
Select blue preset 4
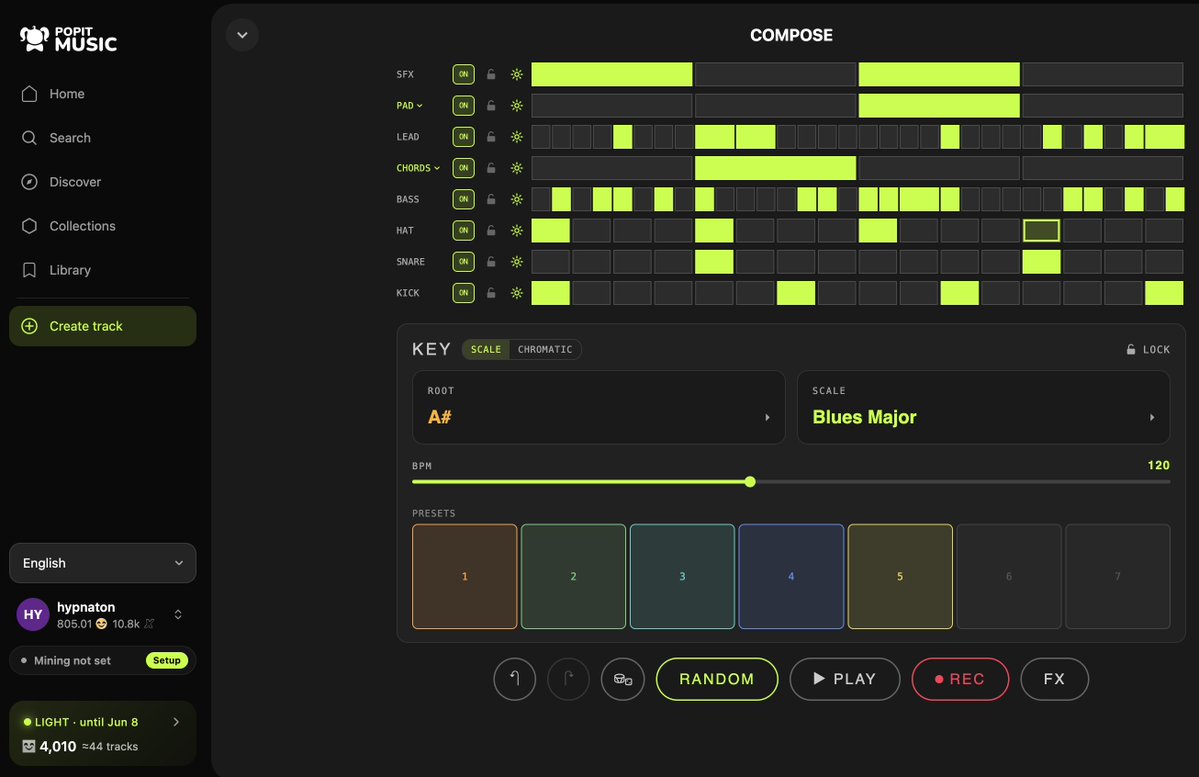click(x=791, y=577)
